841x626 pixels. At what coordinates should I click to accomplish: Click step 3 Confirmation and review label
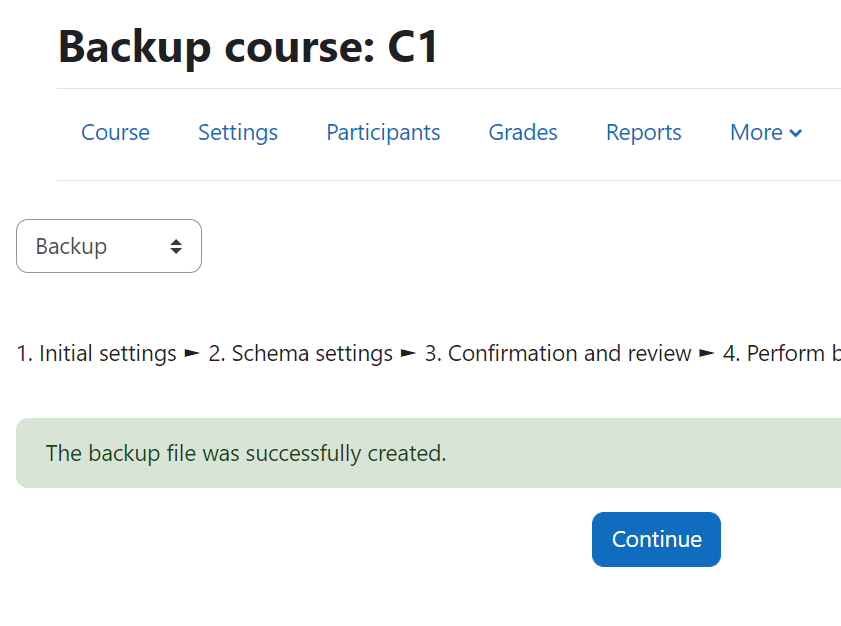click(558, 353)
